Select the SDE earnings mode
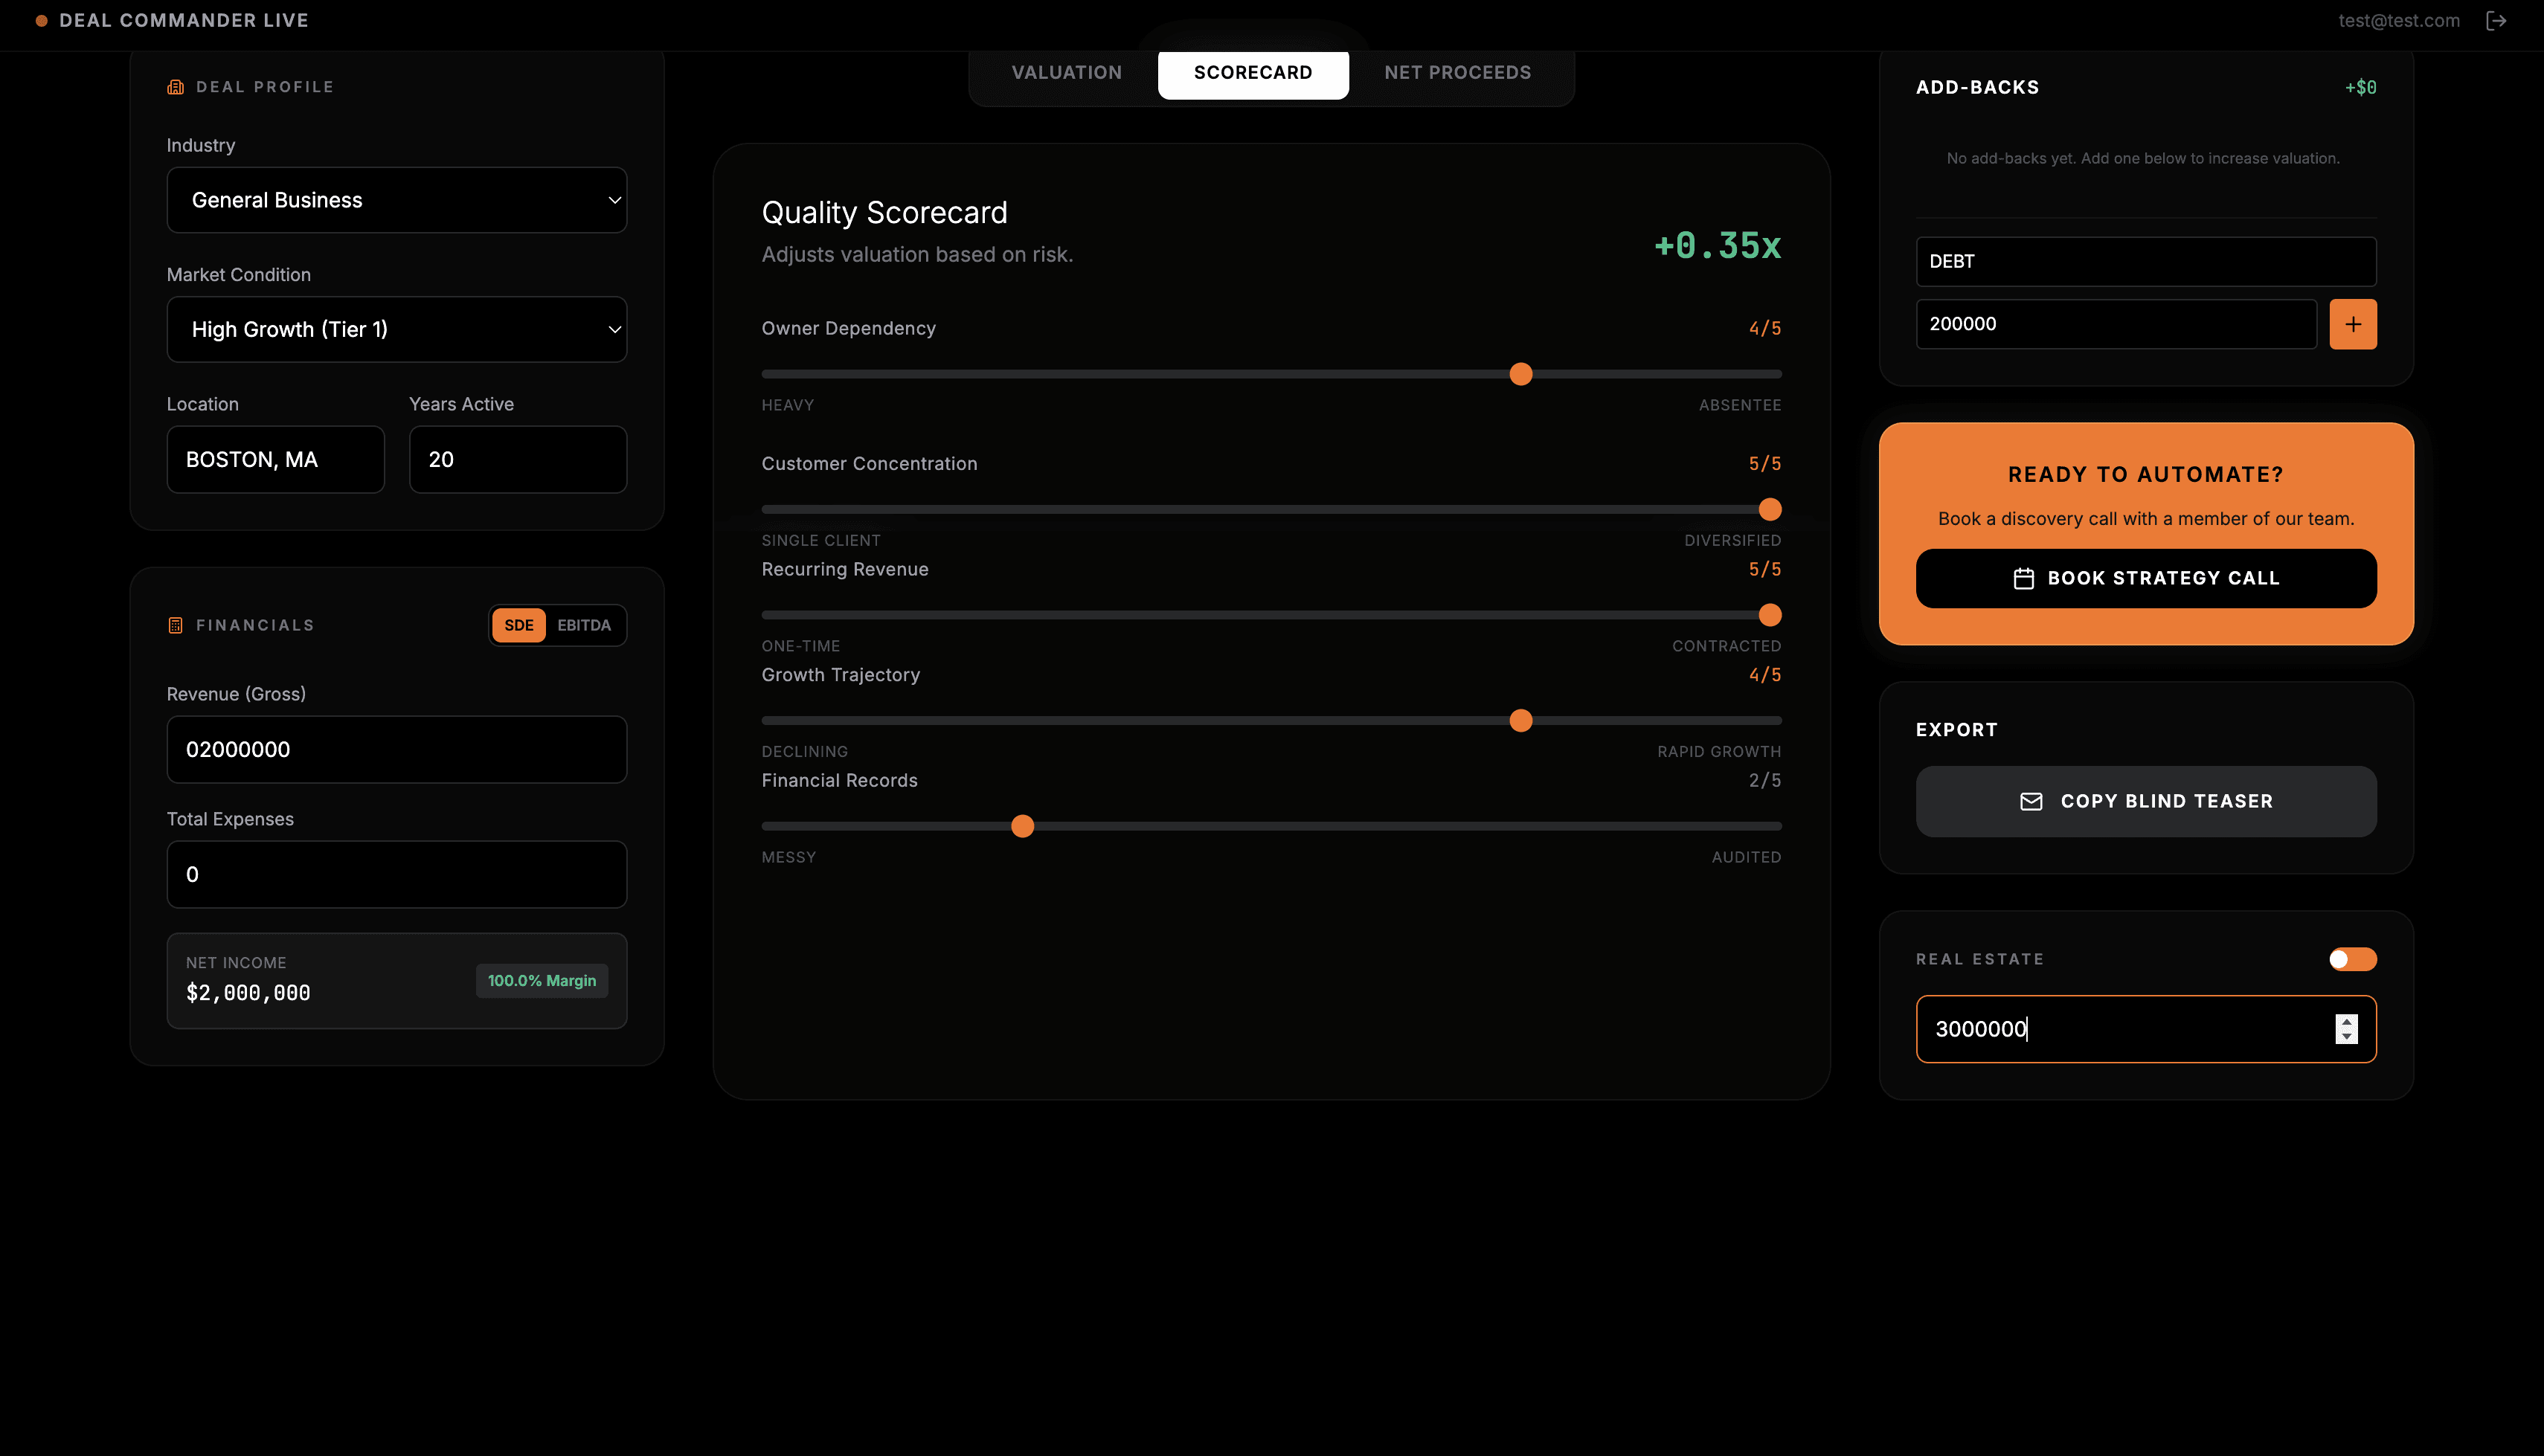 (518, 625)
